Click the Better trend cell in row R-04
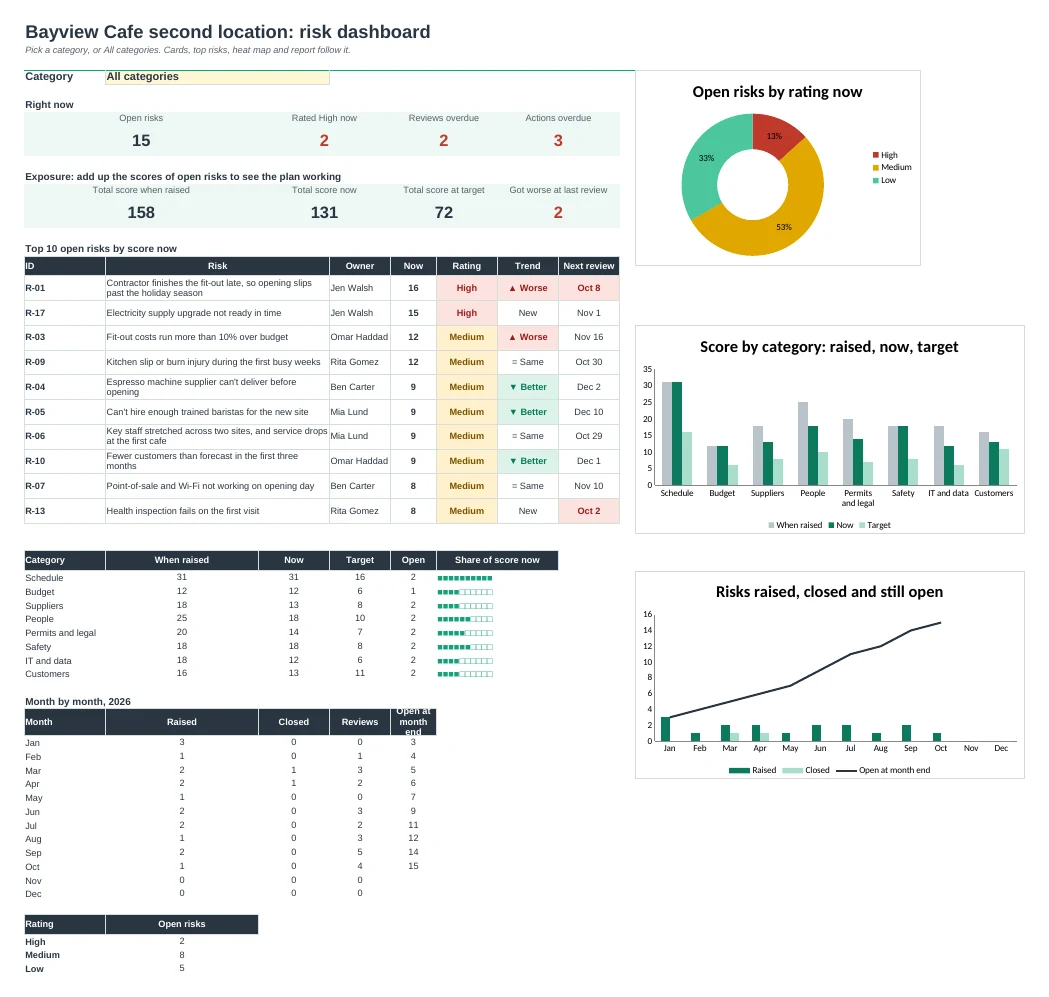Viewport: 1049px width, 997px height. pos(528,387)
